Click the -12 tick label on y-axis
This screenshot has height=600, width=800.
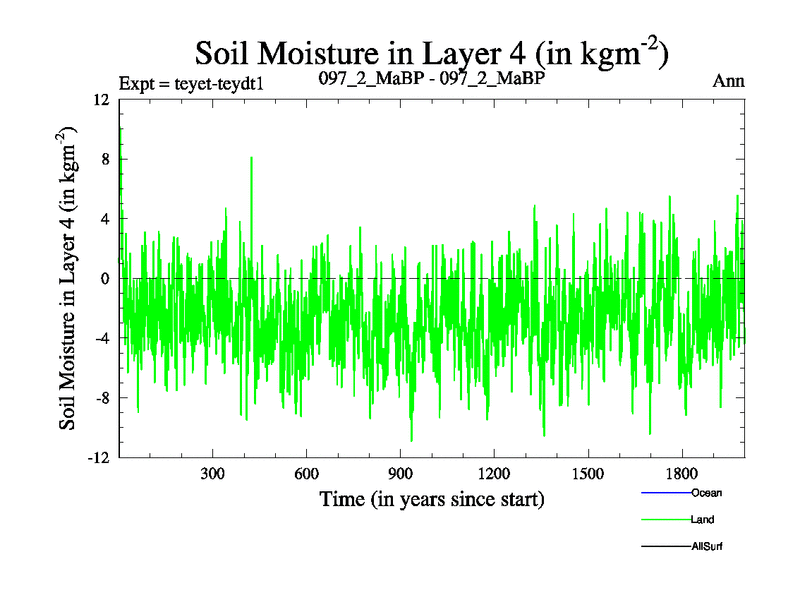[98, 458]
